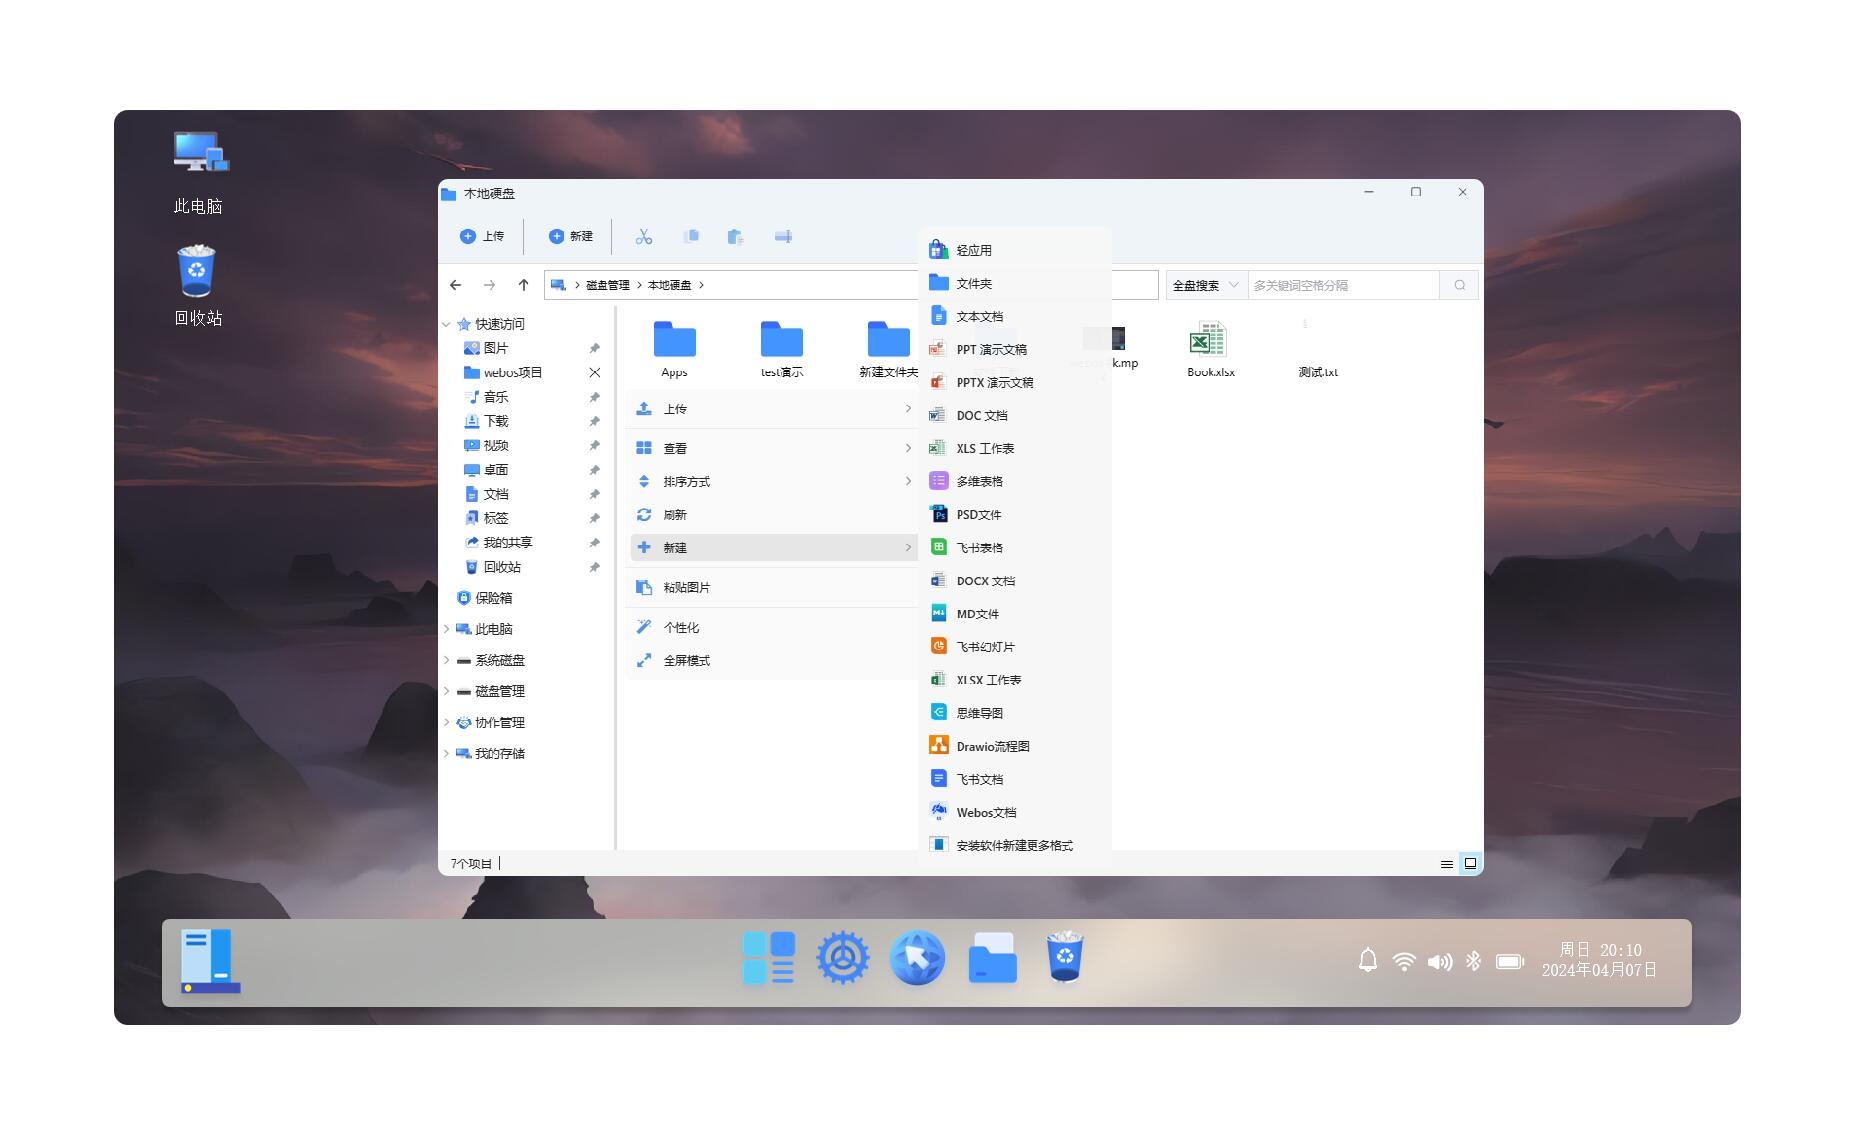This screenshot has width=1854, height=1135.
Task: Navigate up one folder level
Action: click(523, 285)
